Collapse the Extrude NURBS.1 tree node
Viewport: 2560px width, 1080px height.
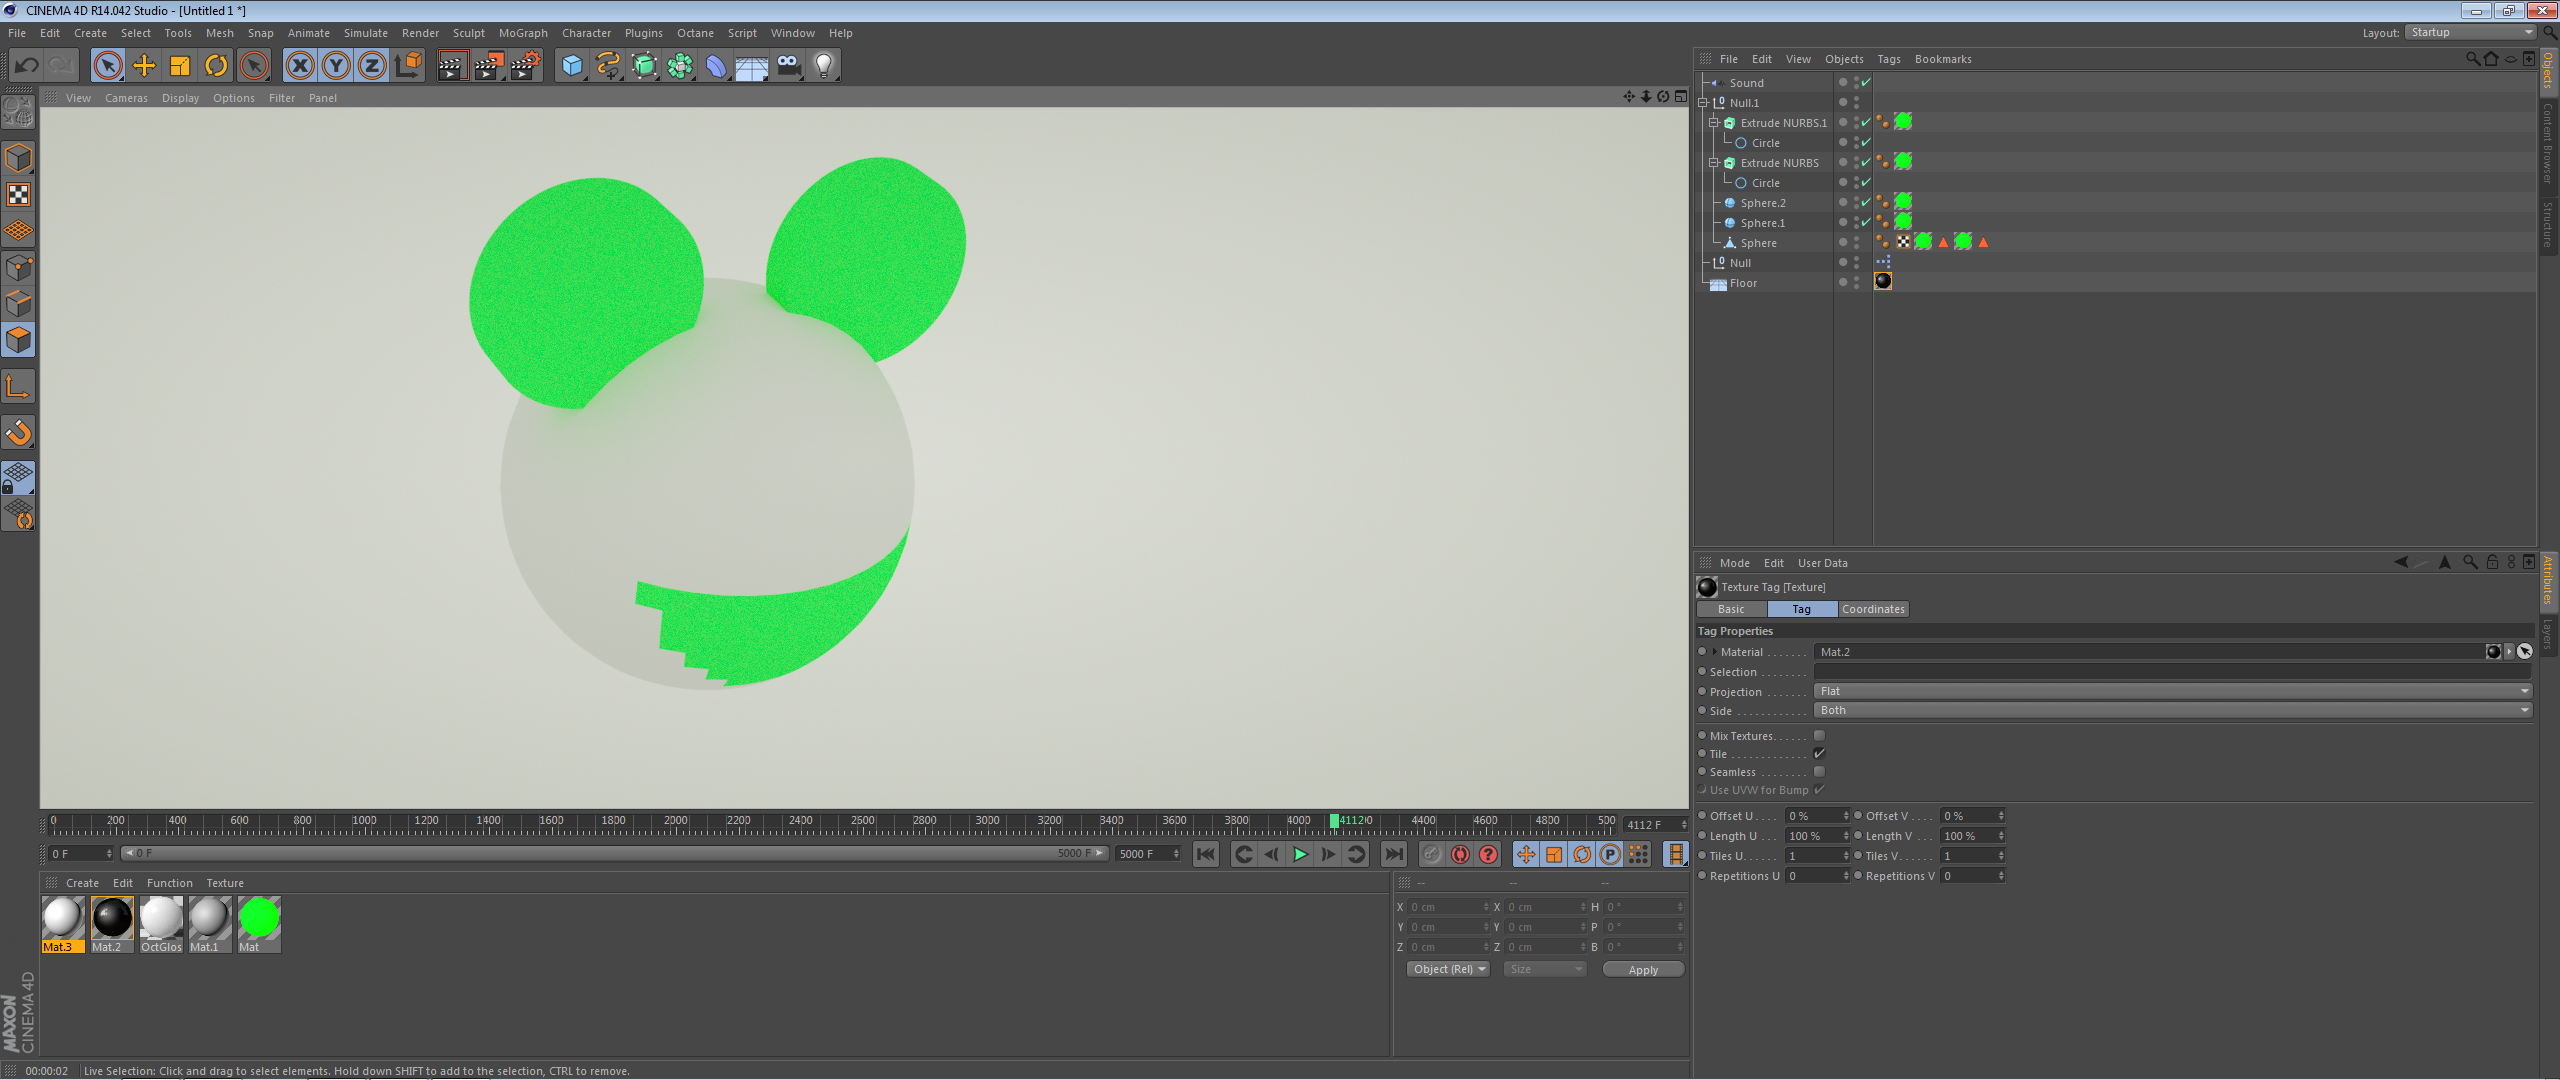coord(1713,123)
